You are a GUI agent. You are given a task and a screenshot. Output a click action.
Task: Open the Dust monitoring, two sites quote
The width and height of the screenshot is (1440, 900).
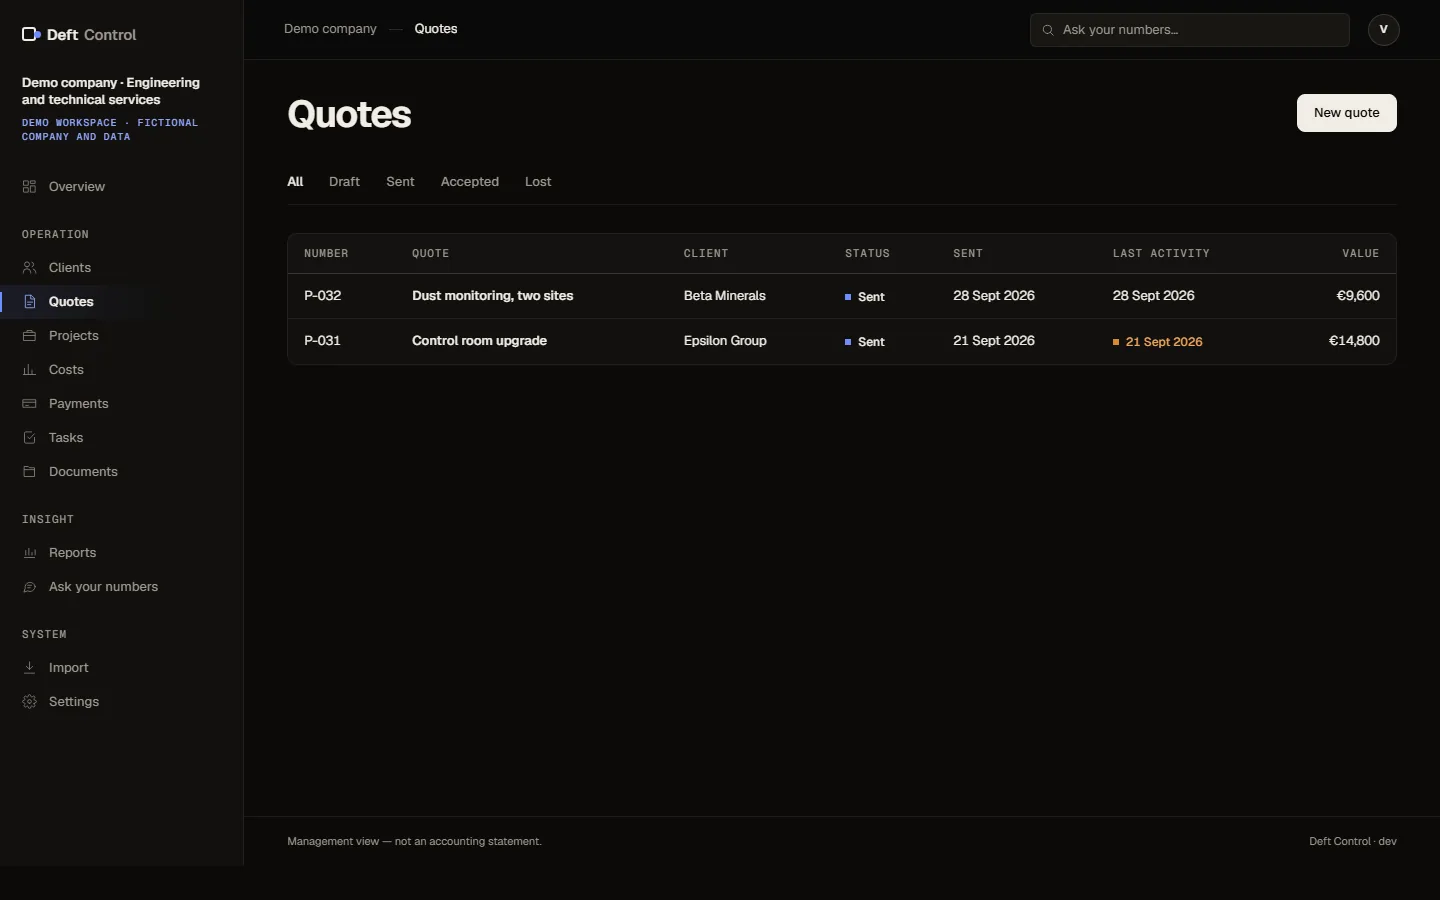493,296
